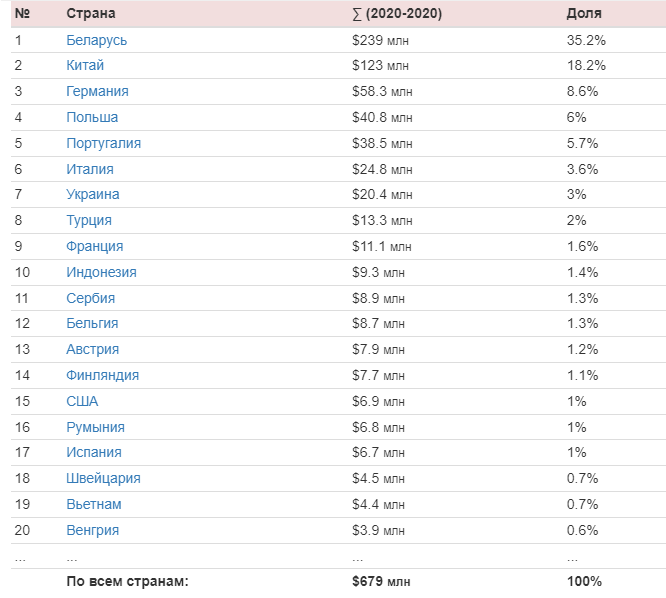Select the Турция link
Image resolution: width=666 pixels, height=598 pixels.
89,220
